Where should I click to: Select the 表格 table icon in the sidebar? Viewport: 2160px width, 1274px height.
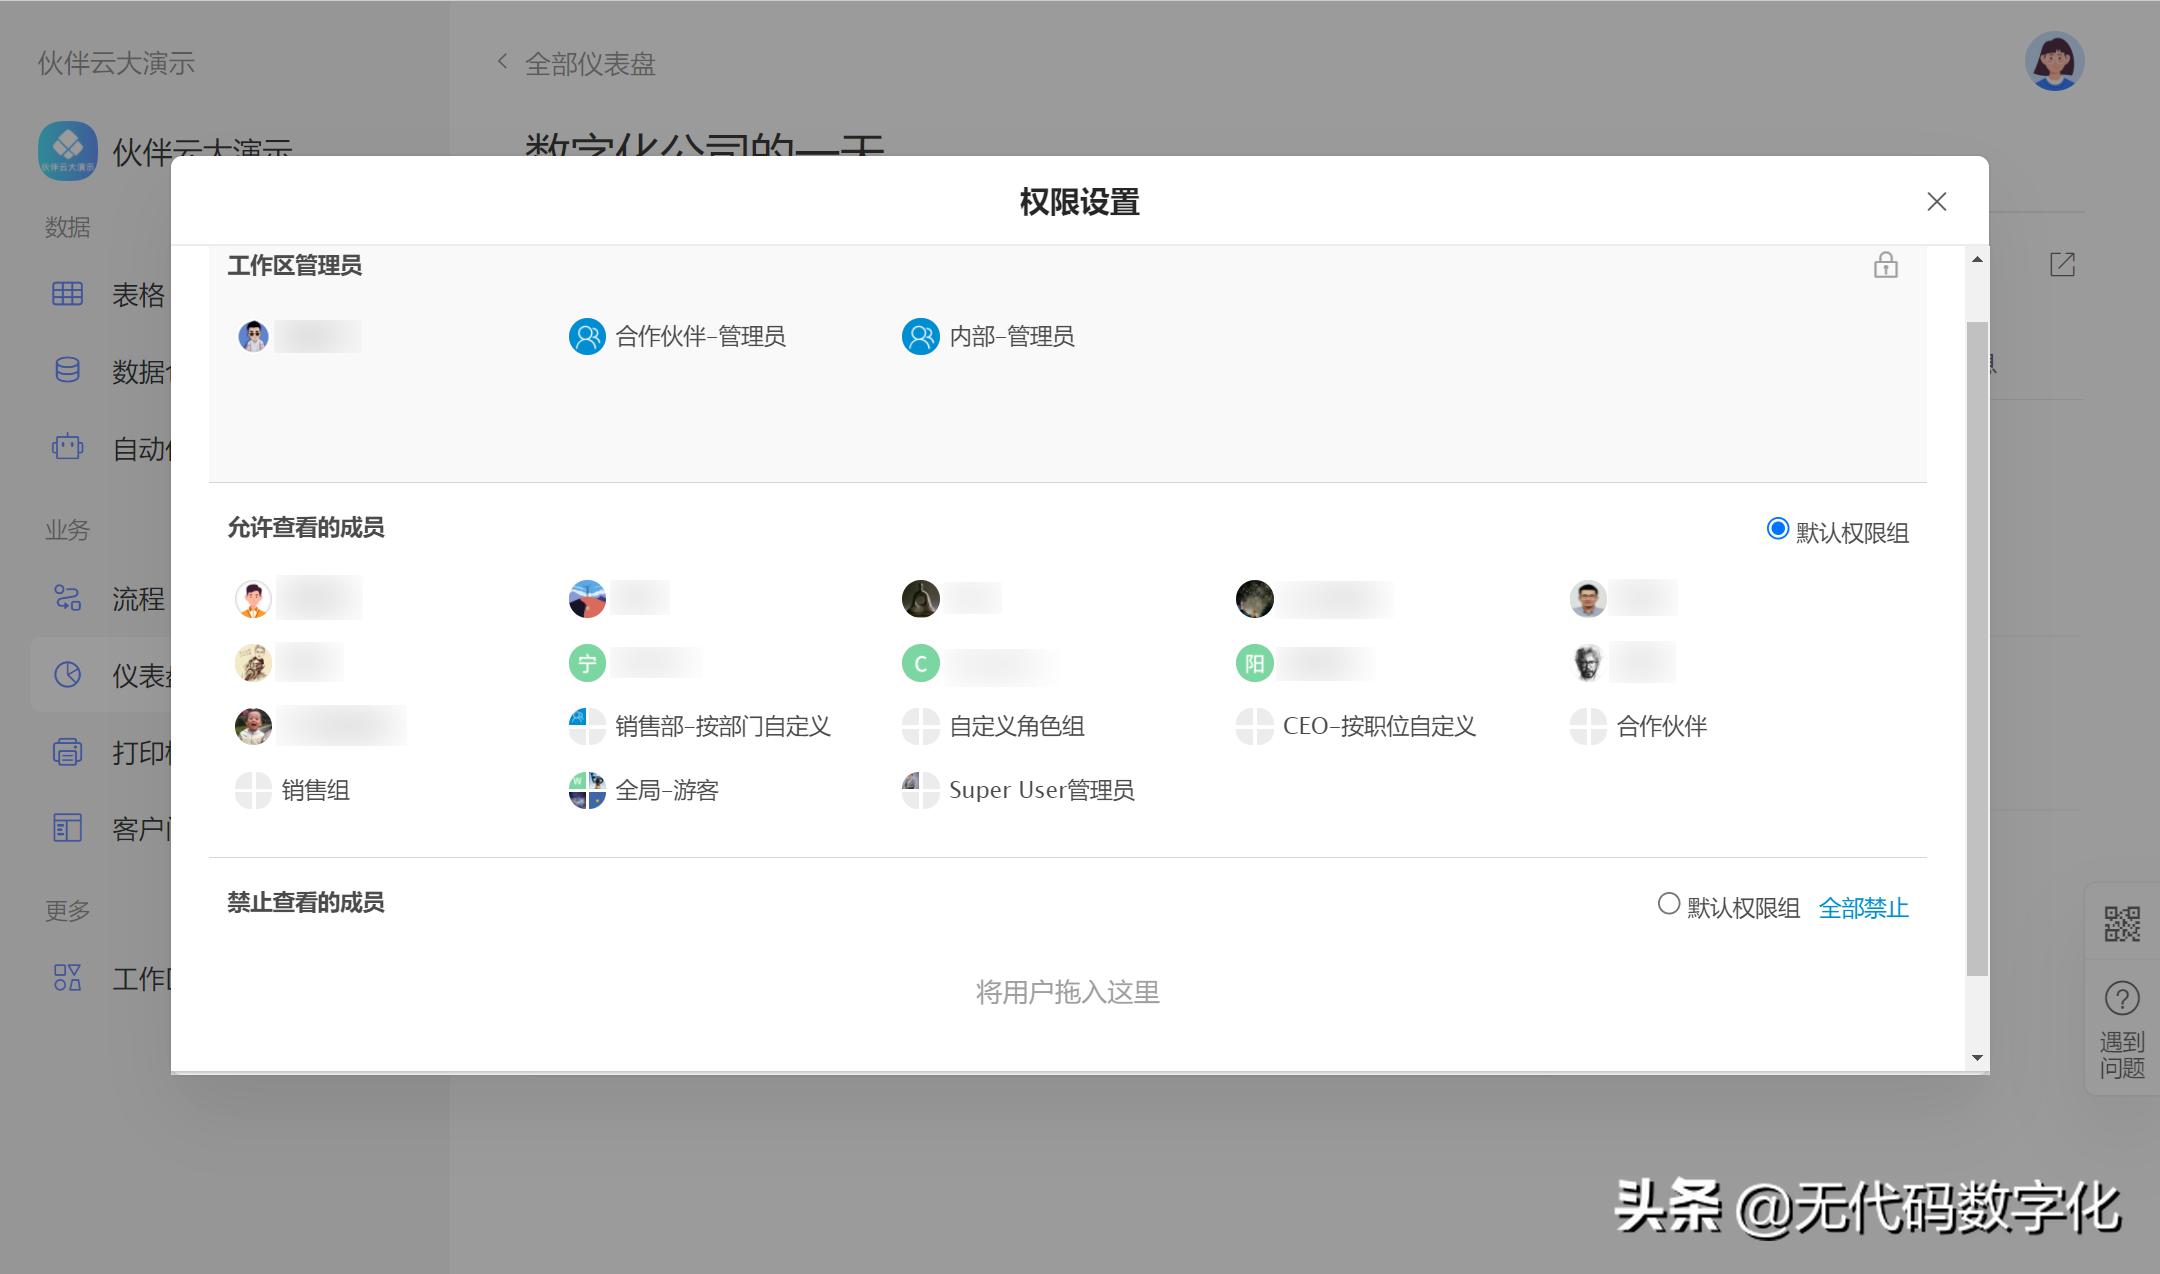[66, 293]
